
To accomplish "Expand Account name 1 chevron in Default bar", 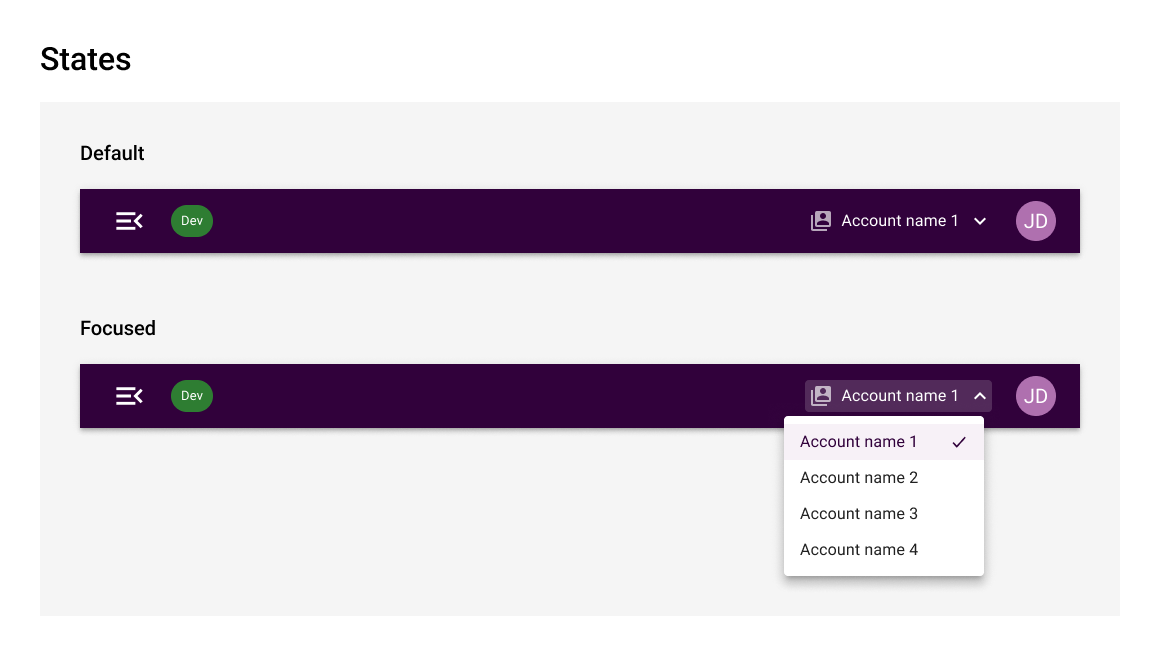I will [x=980, y=221].
